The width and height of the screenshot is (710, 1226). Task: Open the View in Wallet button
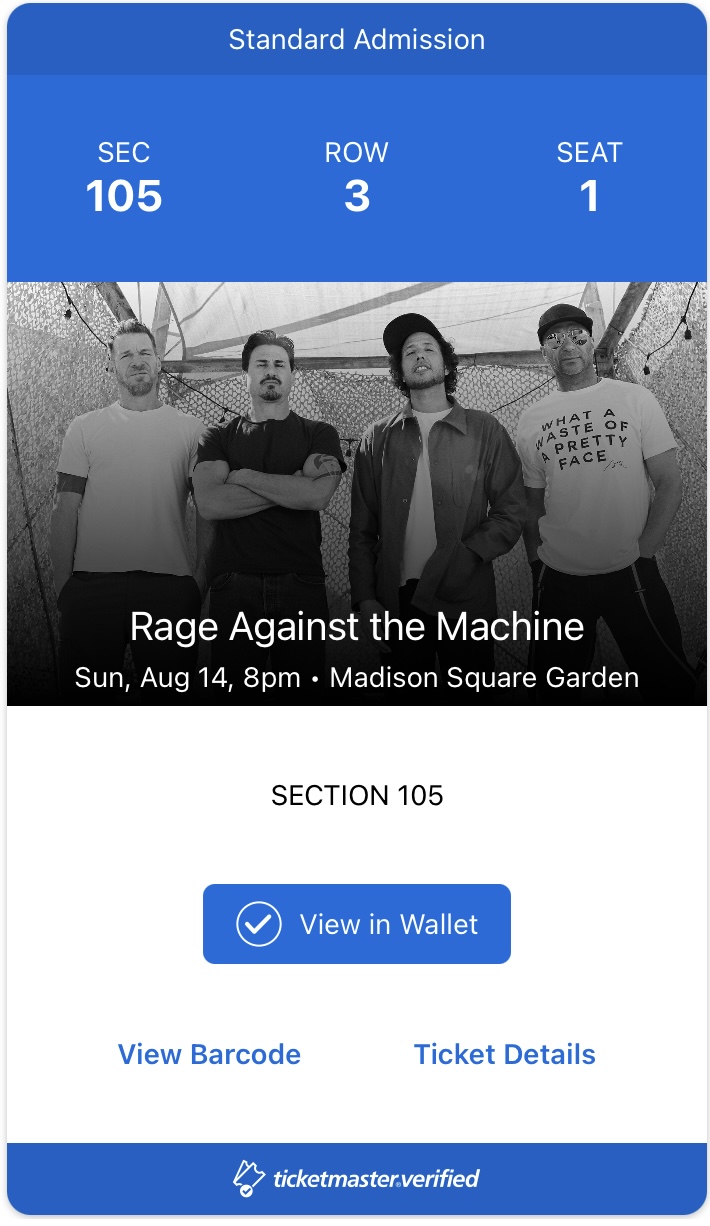point(357,924)
